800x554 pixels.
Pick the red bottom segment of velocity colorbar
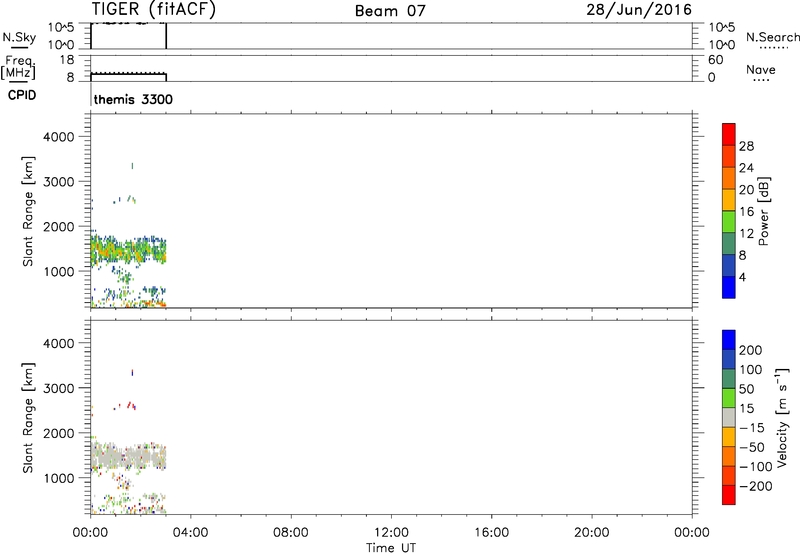729,495
